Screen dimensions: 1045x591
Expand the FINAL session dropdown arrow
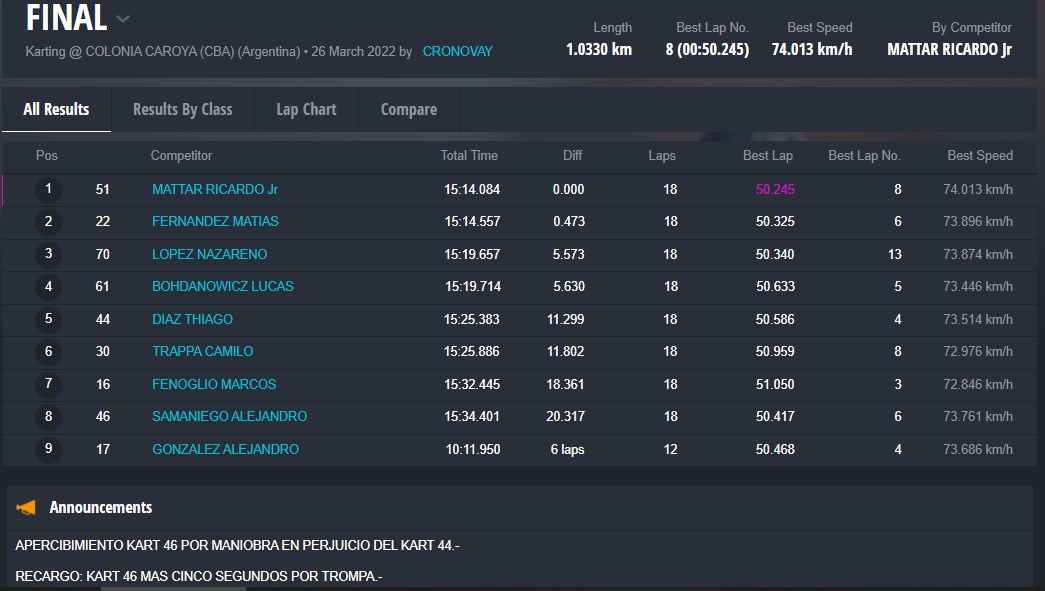123,19
